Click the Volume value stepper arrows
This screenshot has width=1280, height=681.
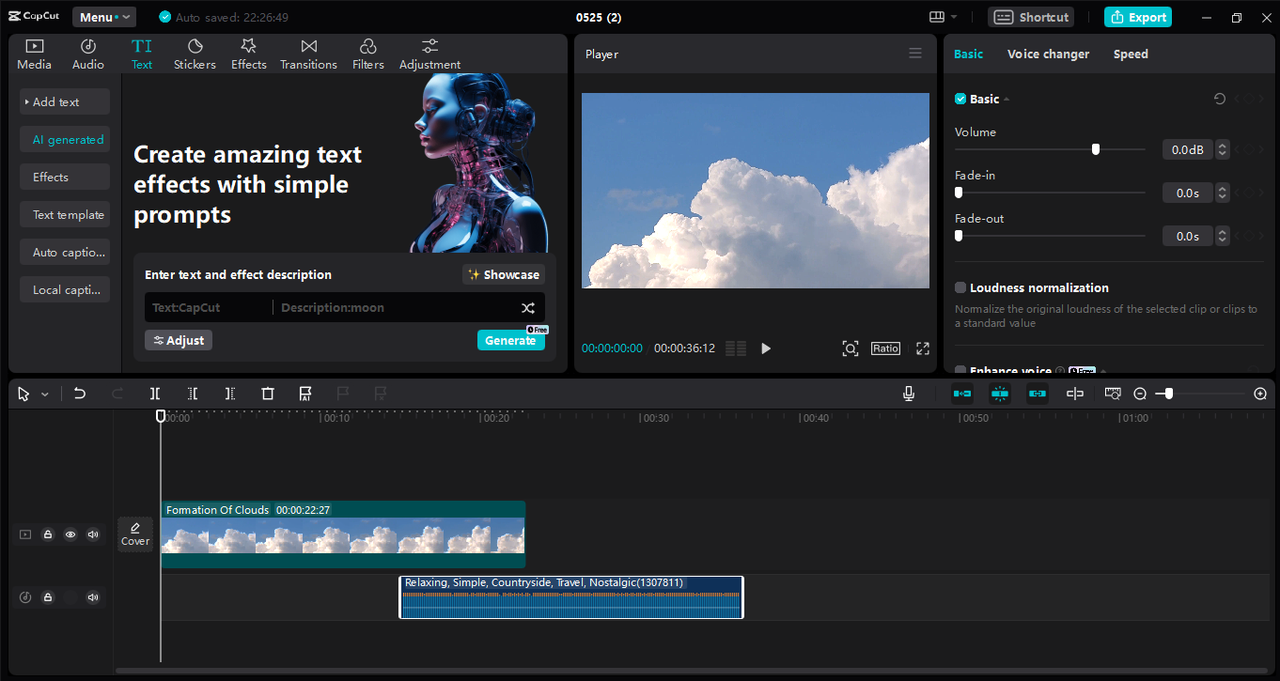(x=1222, y=150)
